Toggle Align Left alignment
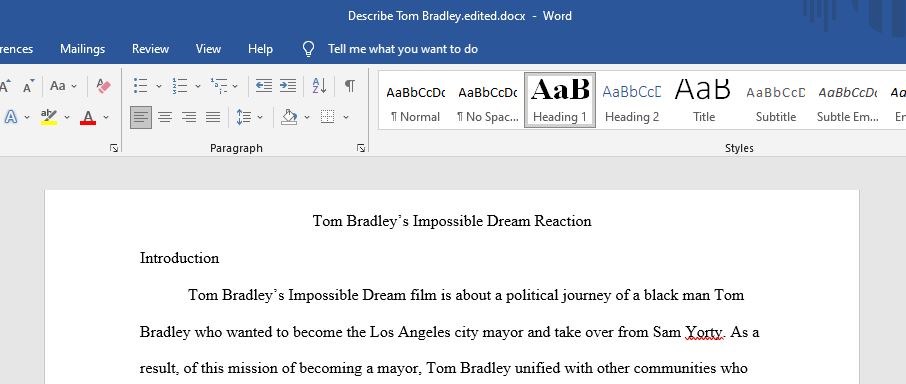 (141, 117)
